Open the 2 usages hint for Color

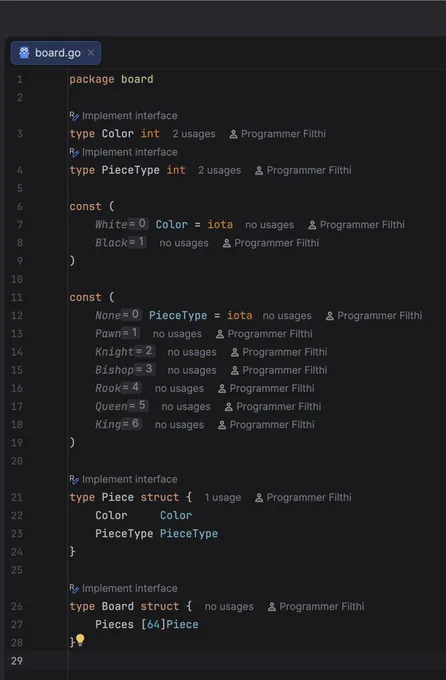point(194,134)
